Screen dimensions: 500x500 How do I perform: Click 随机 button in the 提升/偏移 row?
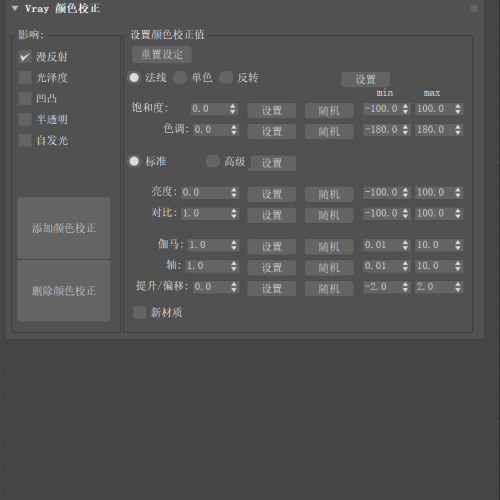[329, 288]
